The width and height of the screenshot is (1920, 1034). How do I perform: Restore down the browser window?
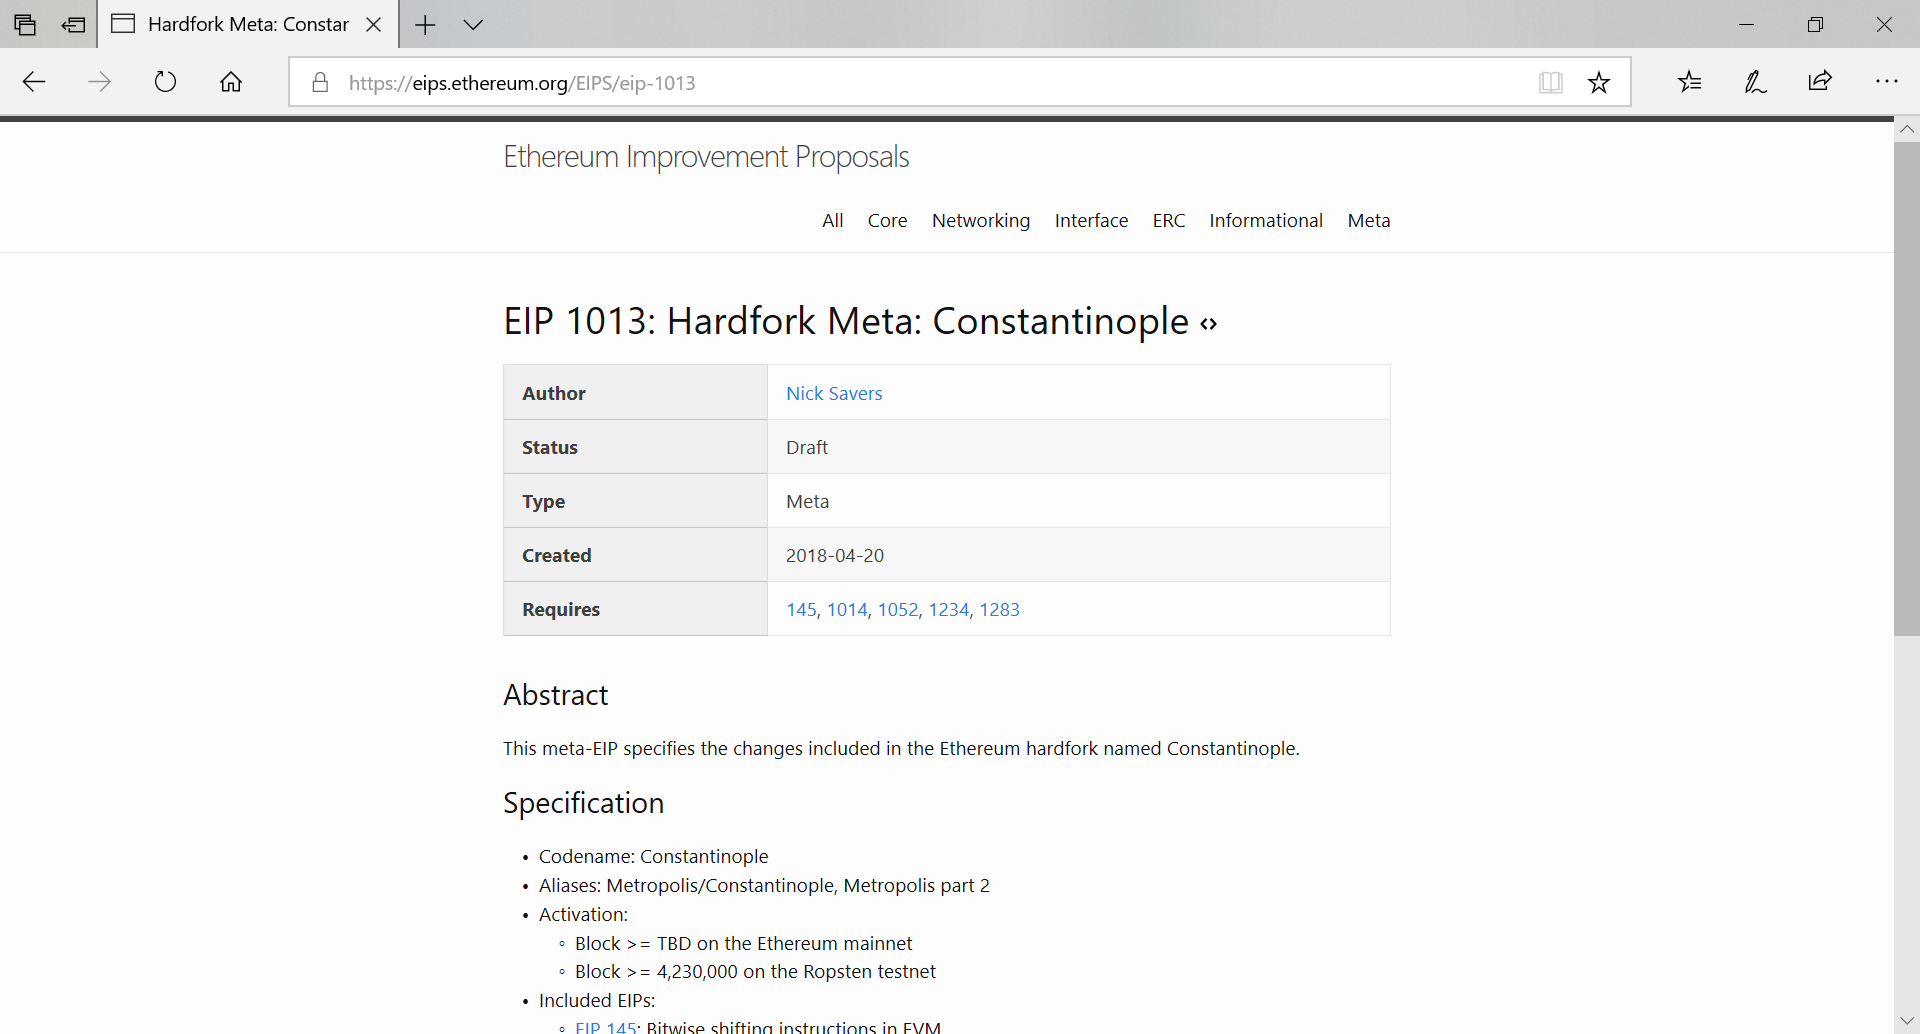(1816, 24)
